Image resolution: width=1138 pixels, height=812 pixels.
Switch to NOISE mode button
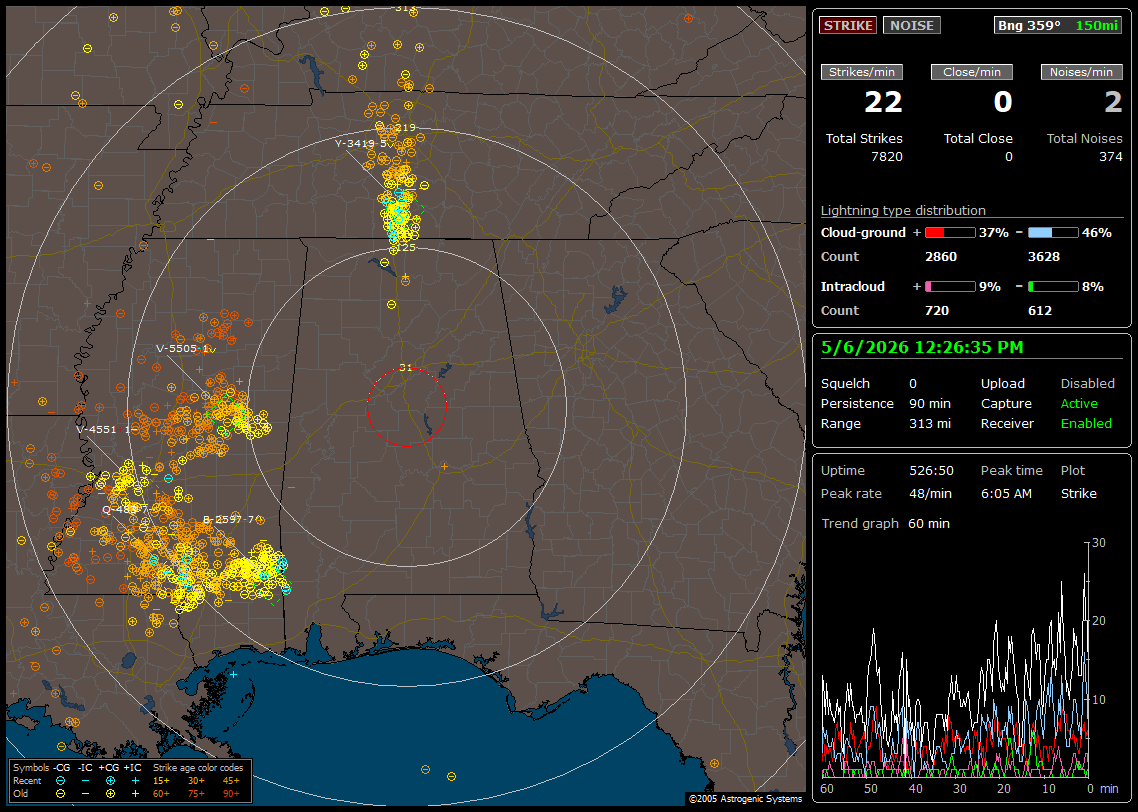pos(912,25)
